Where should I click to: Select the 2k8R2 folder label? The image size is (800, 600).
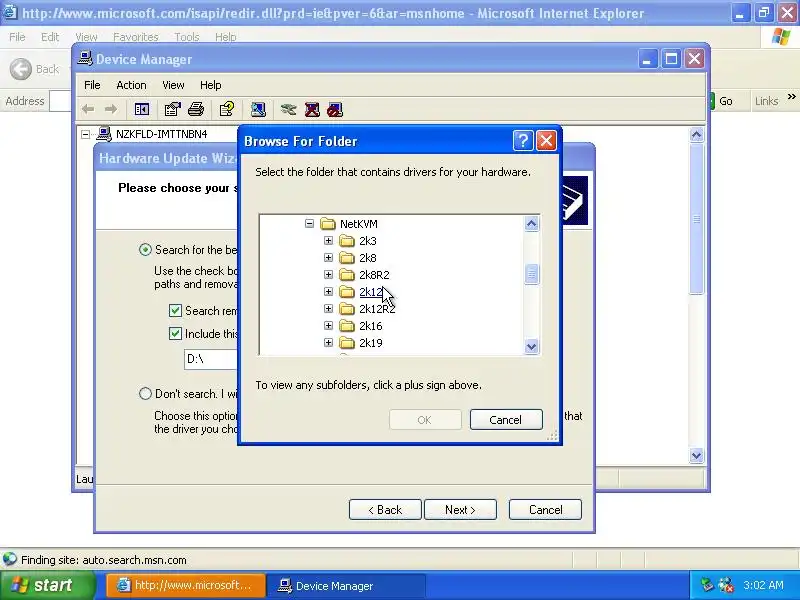point(374,275)
